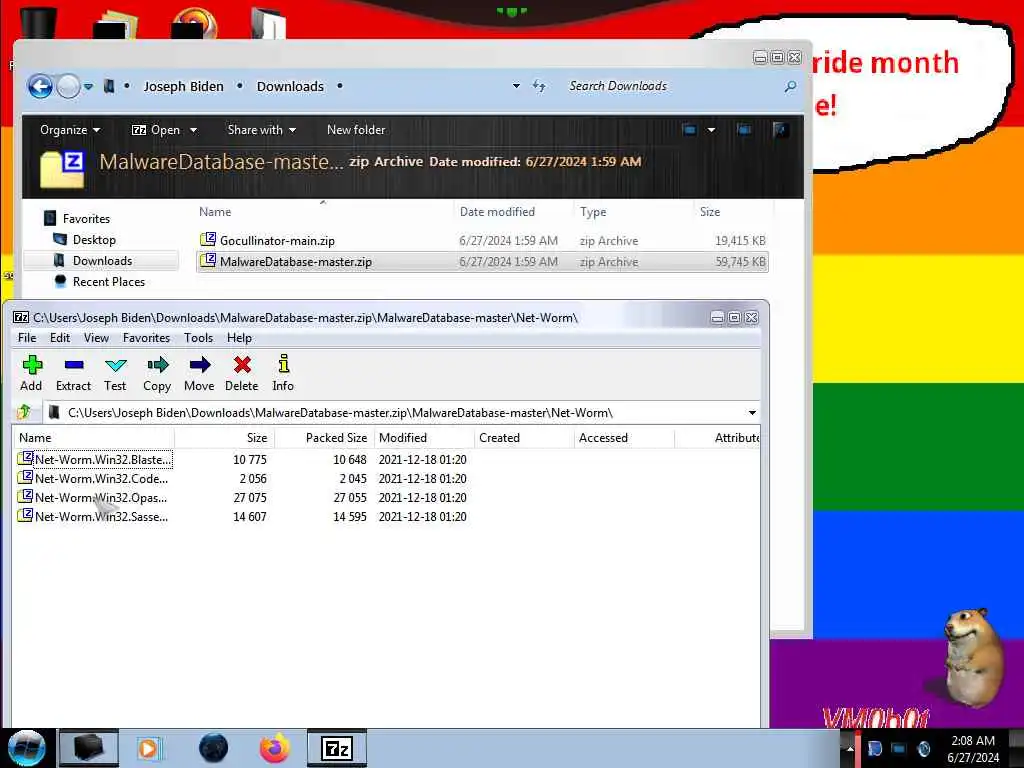Click the network icon in system tray

pyautogui.click(x=899, y=748)
